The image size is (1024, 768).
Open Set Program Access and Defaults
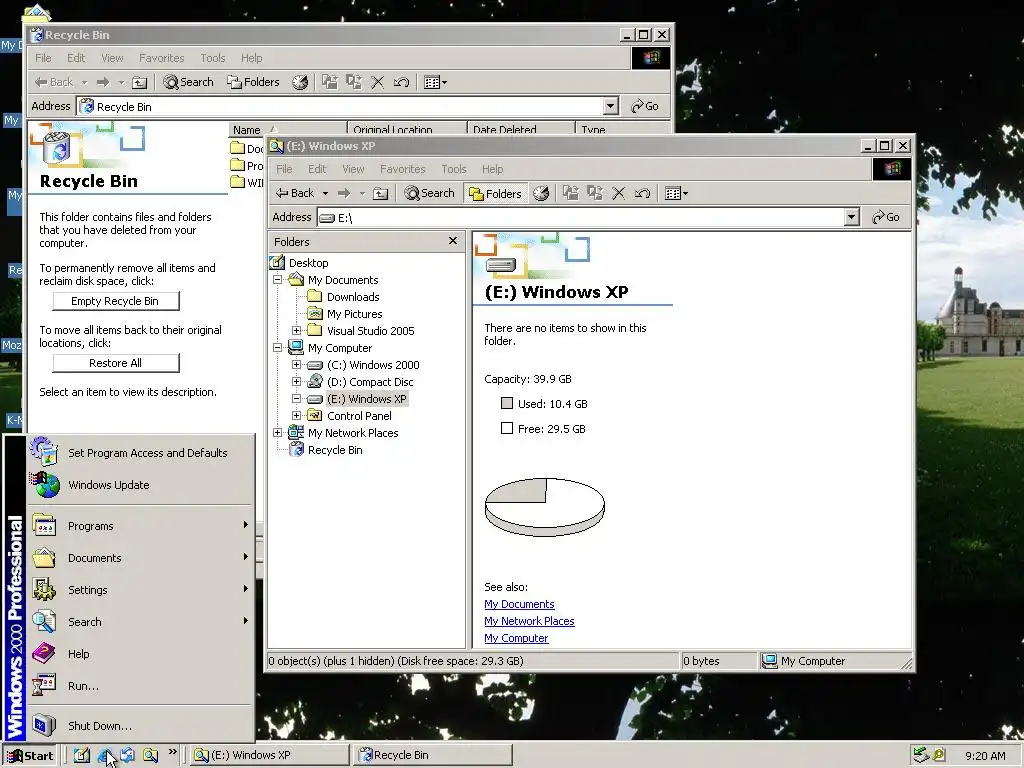140,453
